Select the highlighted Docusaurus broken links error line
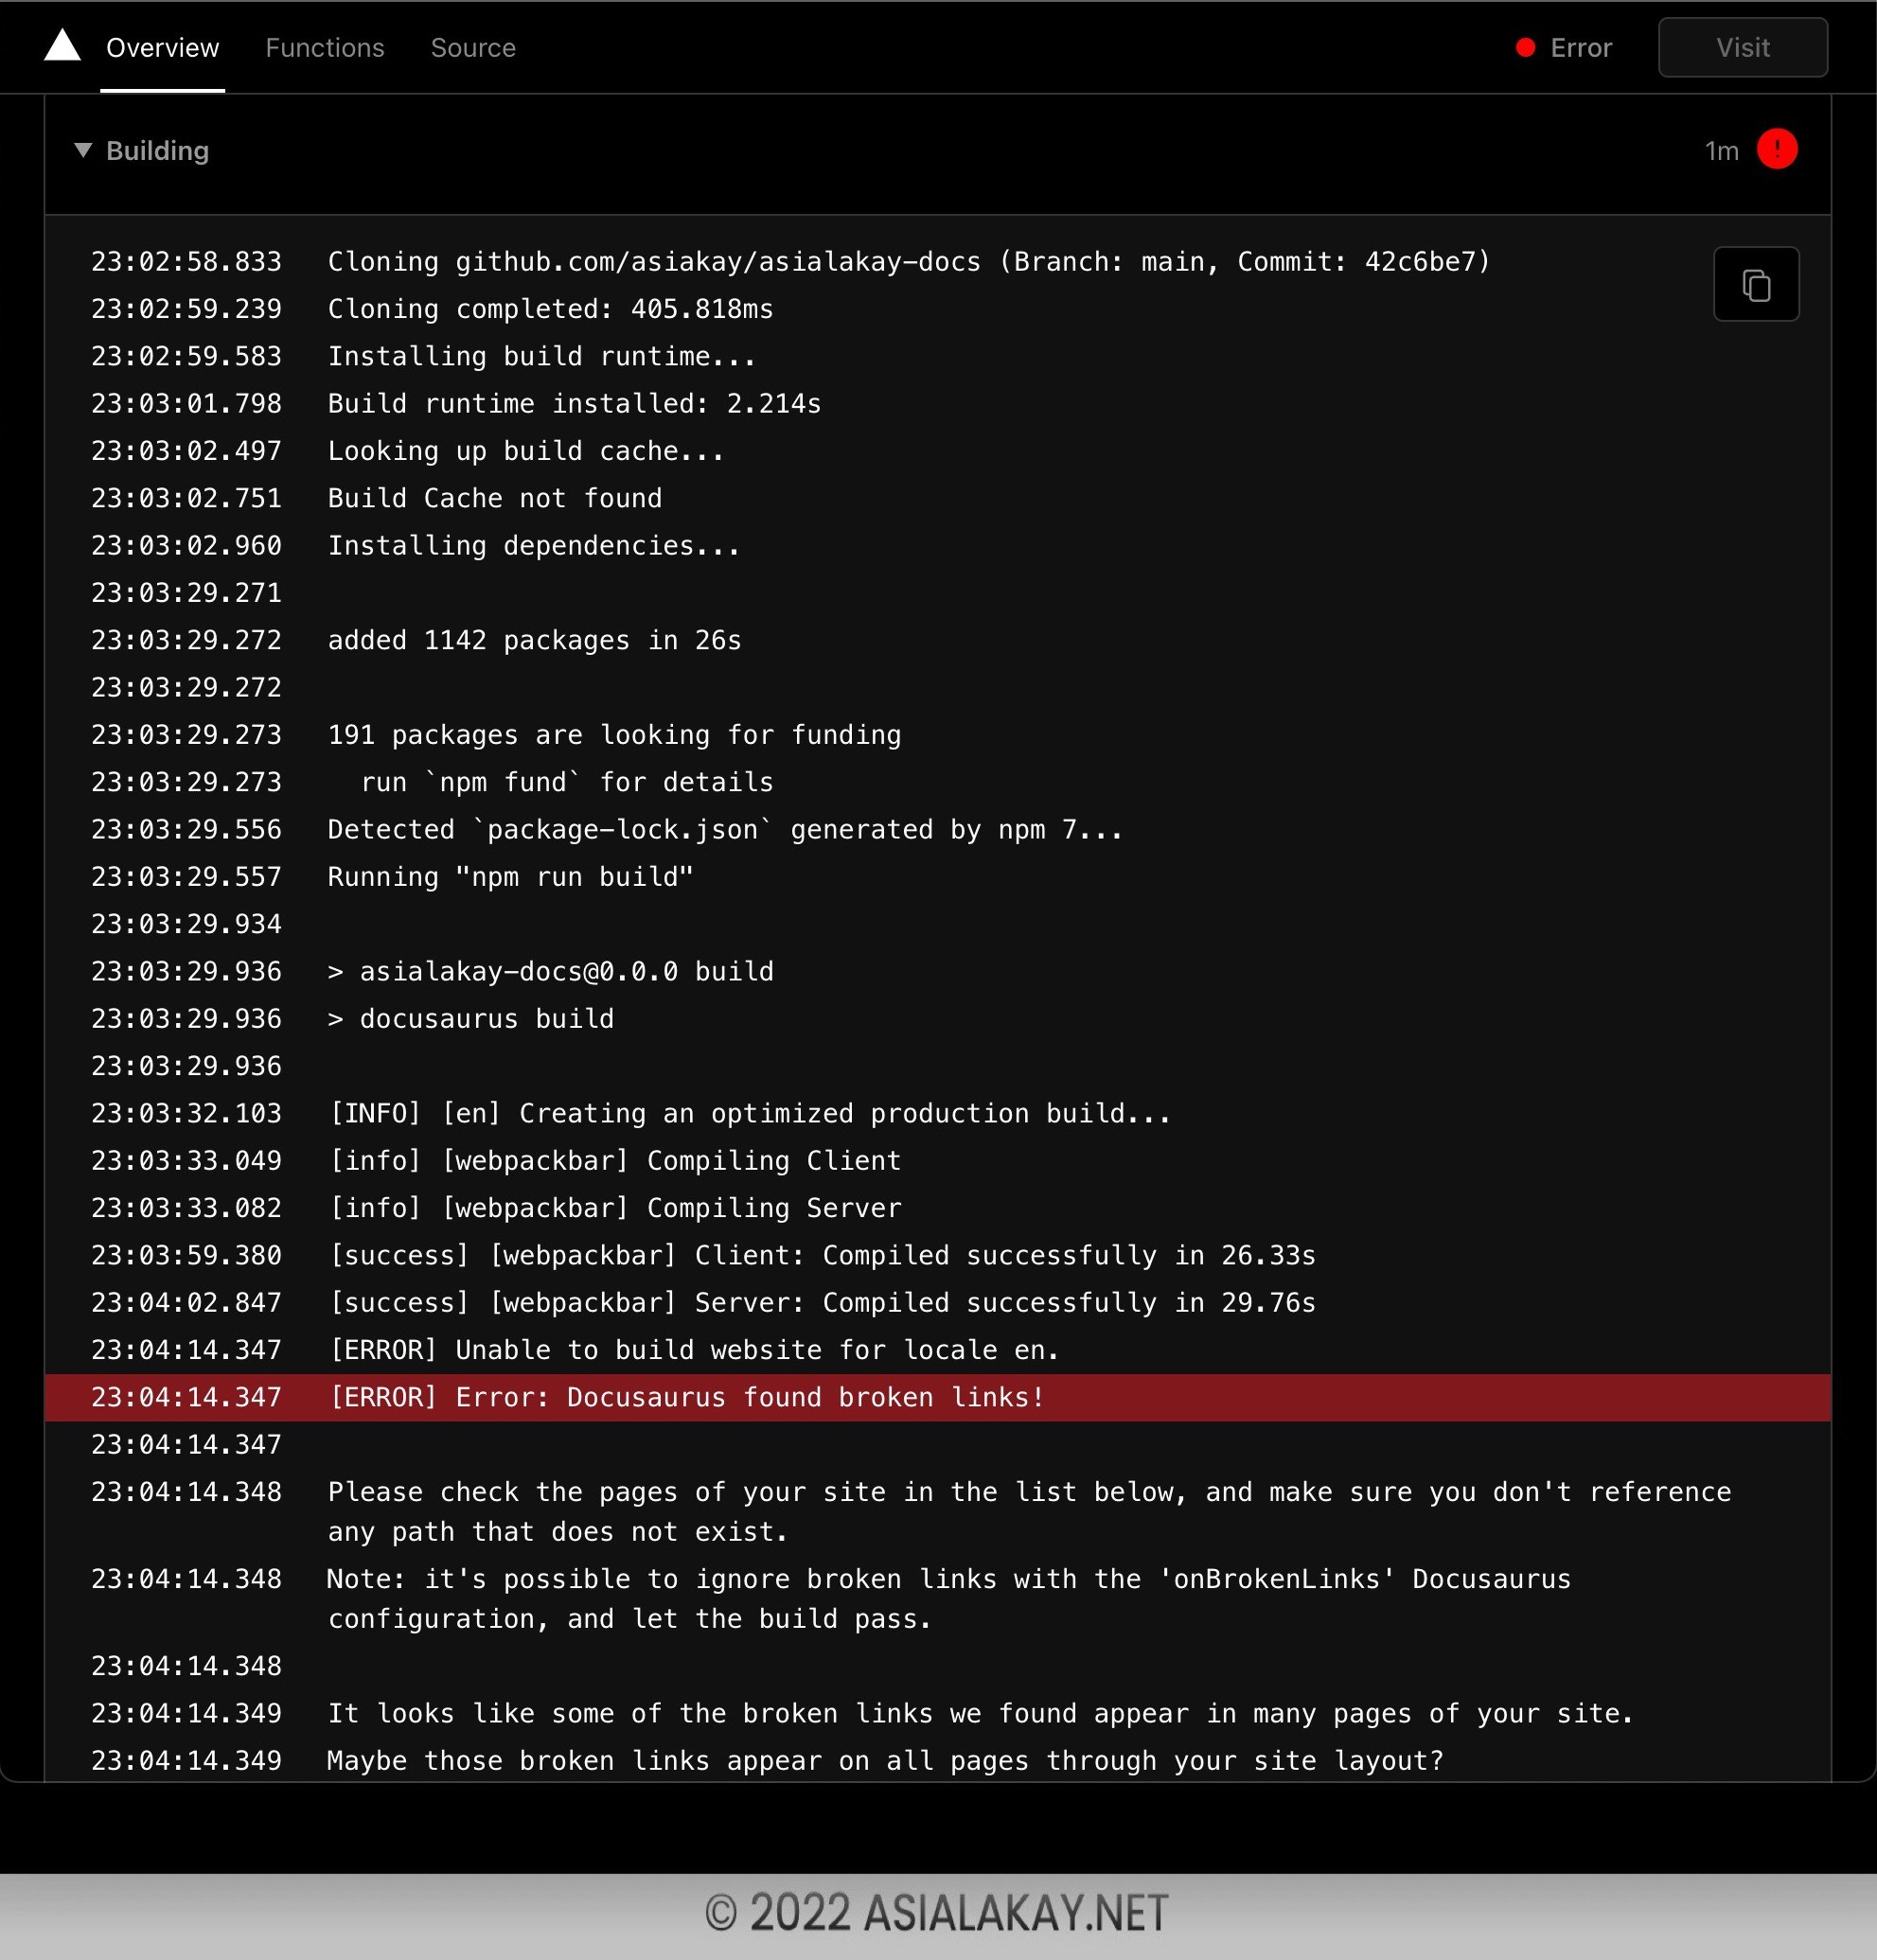The width and height of the screenshot is (1877, 1960). 686,1397
